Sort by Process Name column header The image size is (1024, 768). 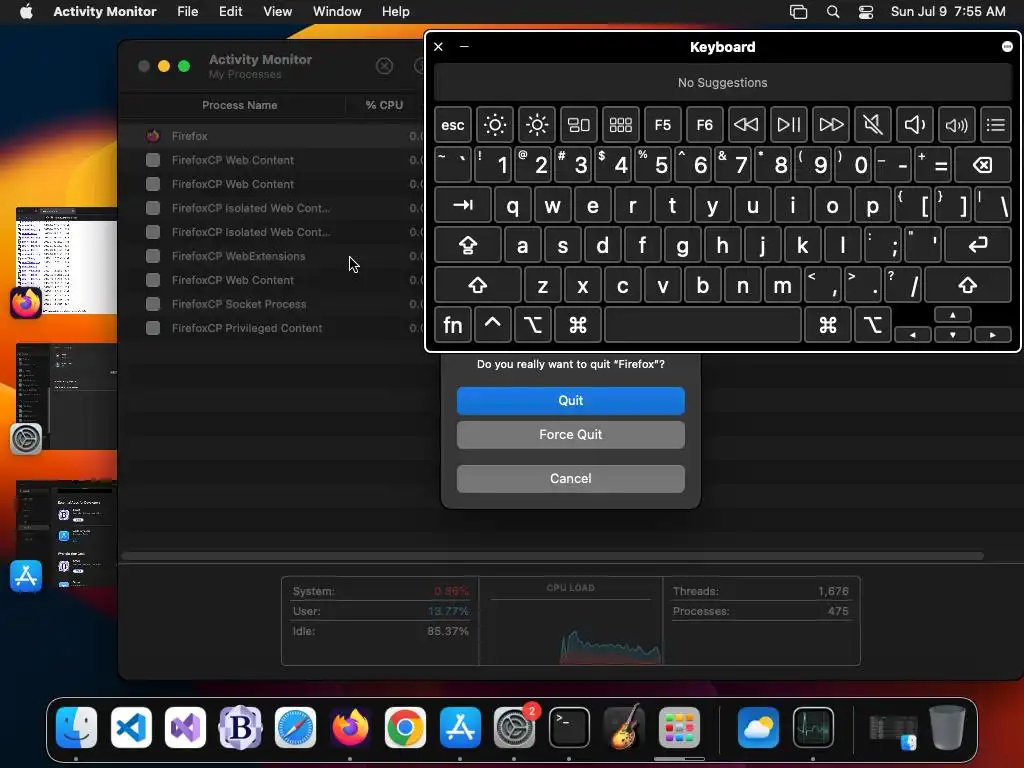(239, 104)
